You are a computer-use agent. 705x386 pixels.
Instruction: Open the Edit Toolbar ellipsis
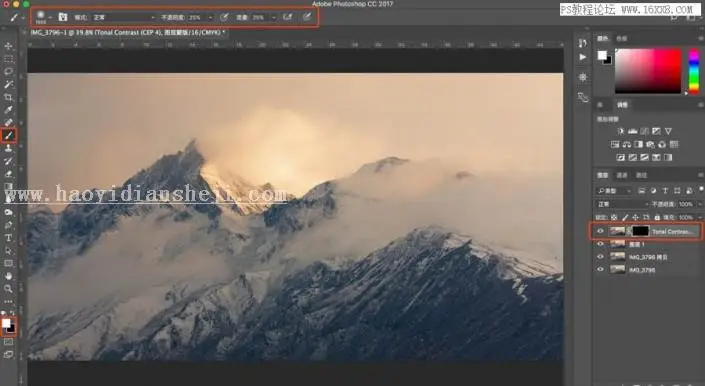[x=9, y=302]
